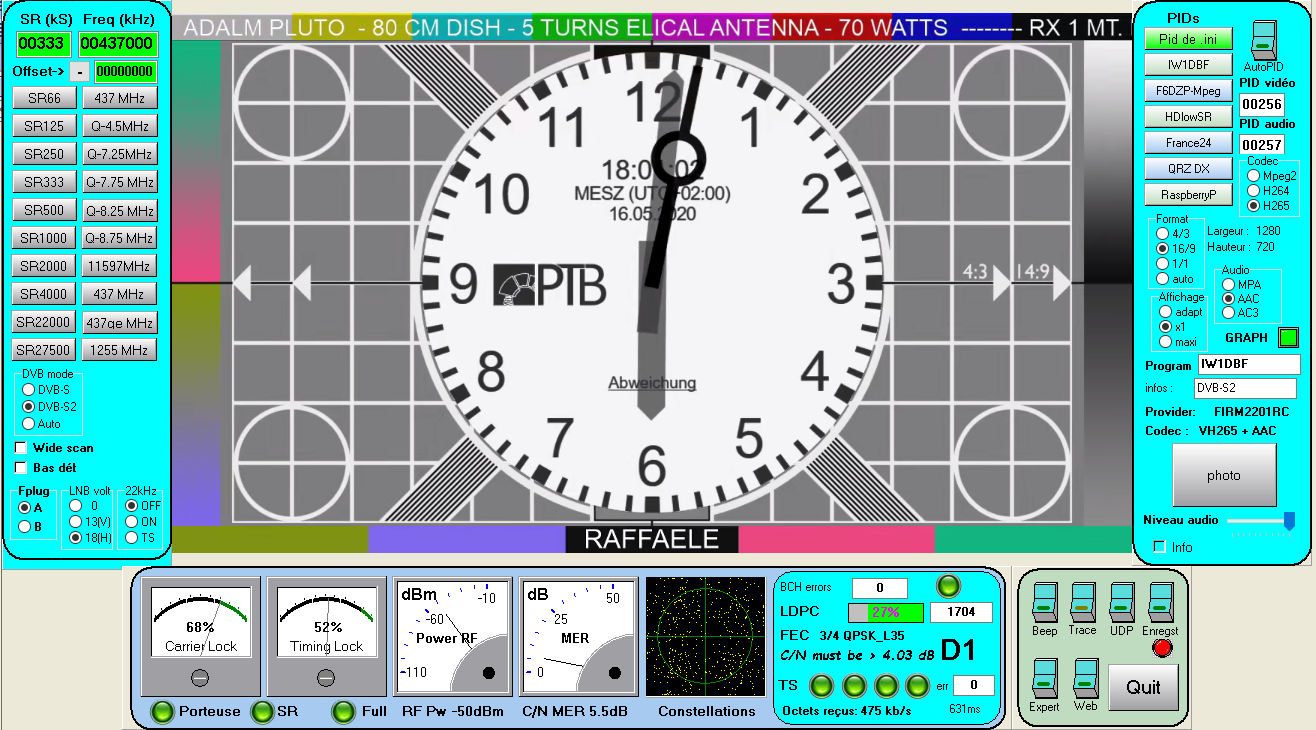Enable Wide scan checkbox

[x=21, y=447]
